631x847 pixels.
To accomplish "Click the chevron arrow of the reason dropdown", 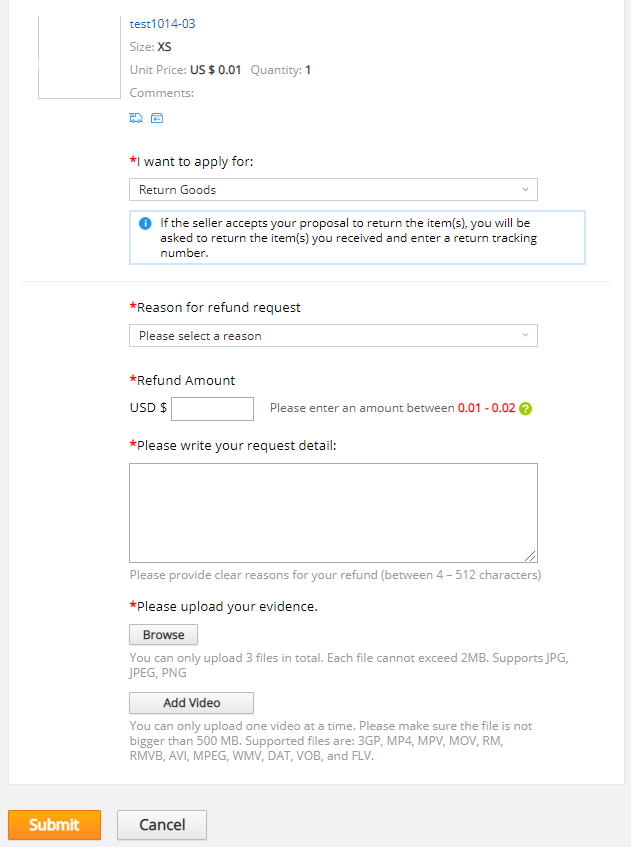I will coord(525,335).
